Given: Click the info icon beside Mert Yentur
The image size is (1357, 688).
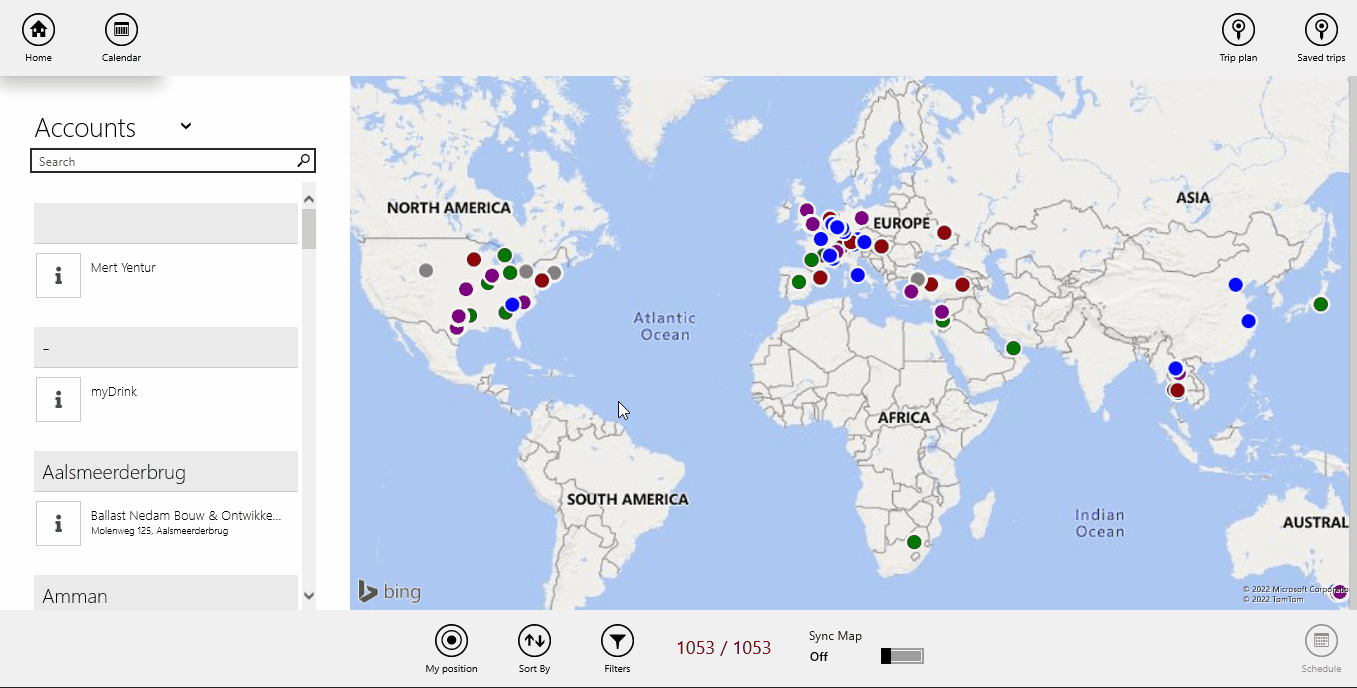Looking at the screenshot, I should tap(59, 275).
